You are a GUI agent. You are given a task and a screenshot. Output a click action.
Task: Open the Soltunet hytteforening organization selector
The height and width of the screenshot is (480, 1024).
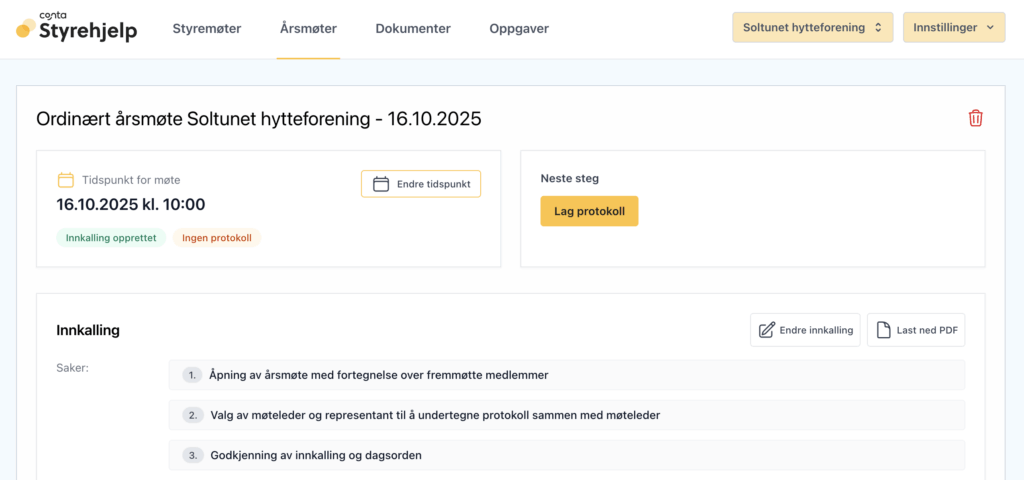[x=812, y=28]
